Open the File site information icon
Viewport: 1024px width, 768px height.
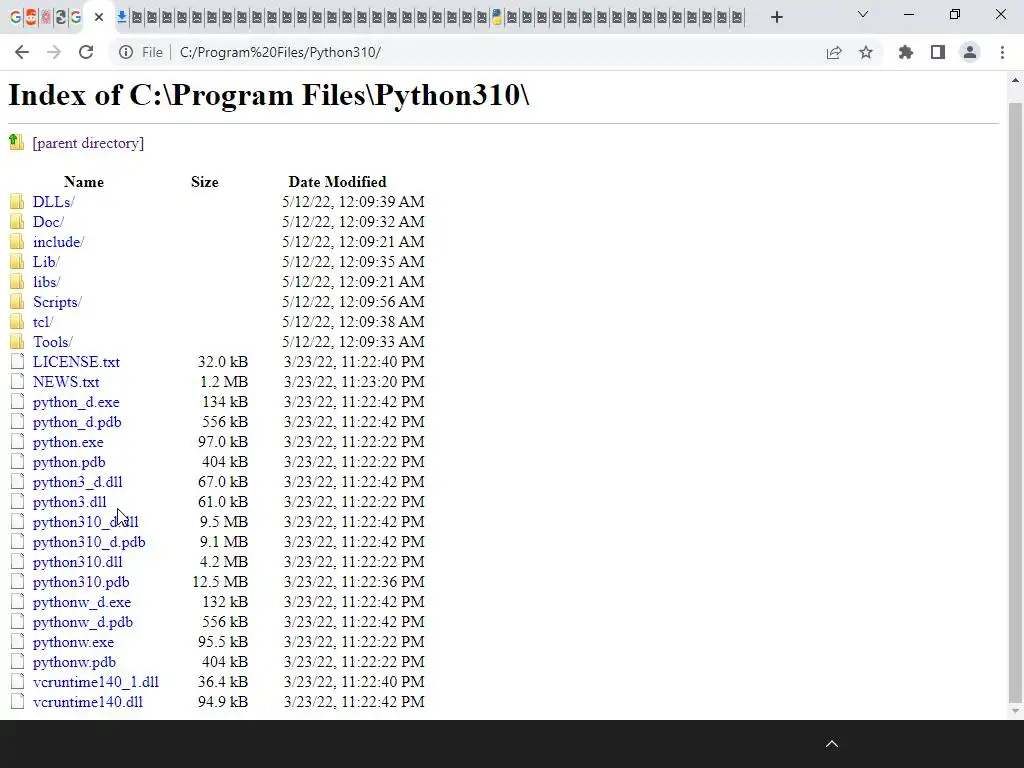pos(126,52)
